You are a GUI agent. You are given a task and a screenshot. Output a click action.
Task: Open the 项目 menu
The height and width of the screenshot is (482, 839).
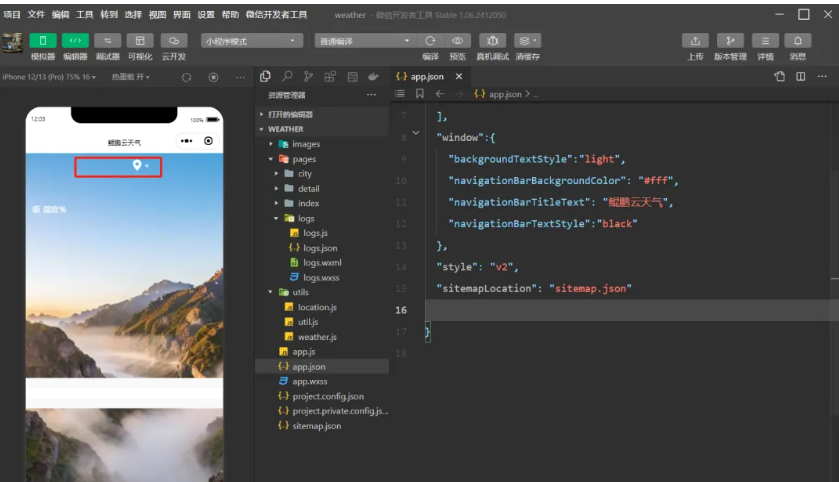12,14
